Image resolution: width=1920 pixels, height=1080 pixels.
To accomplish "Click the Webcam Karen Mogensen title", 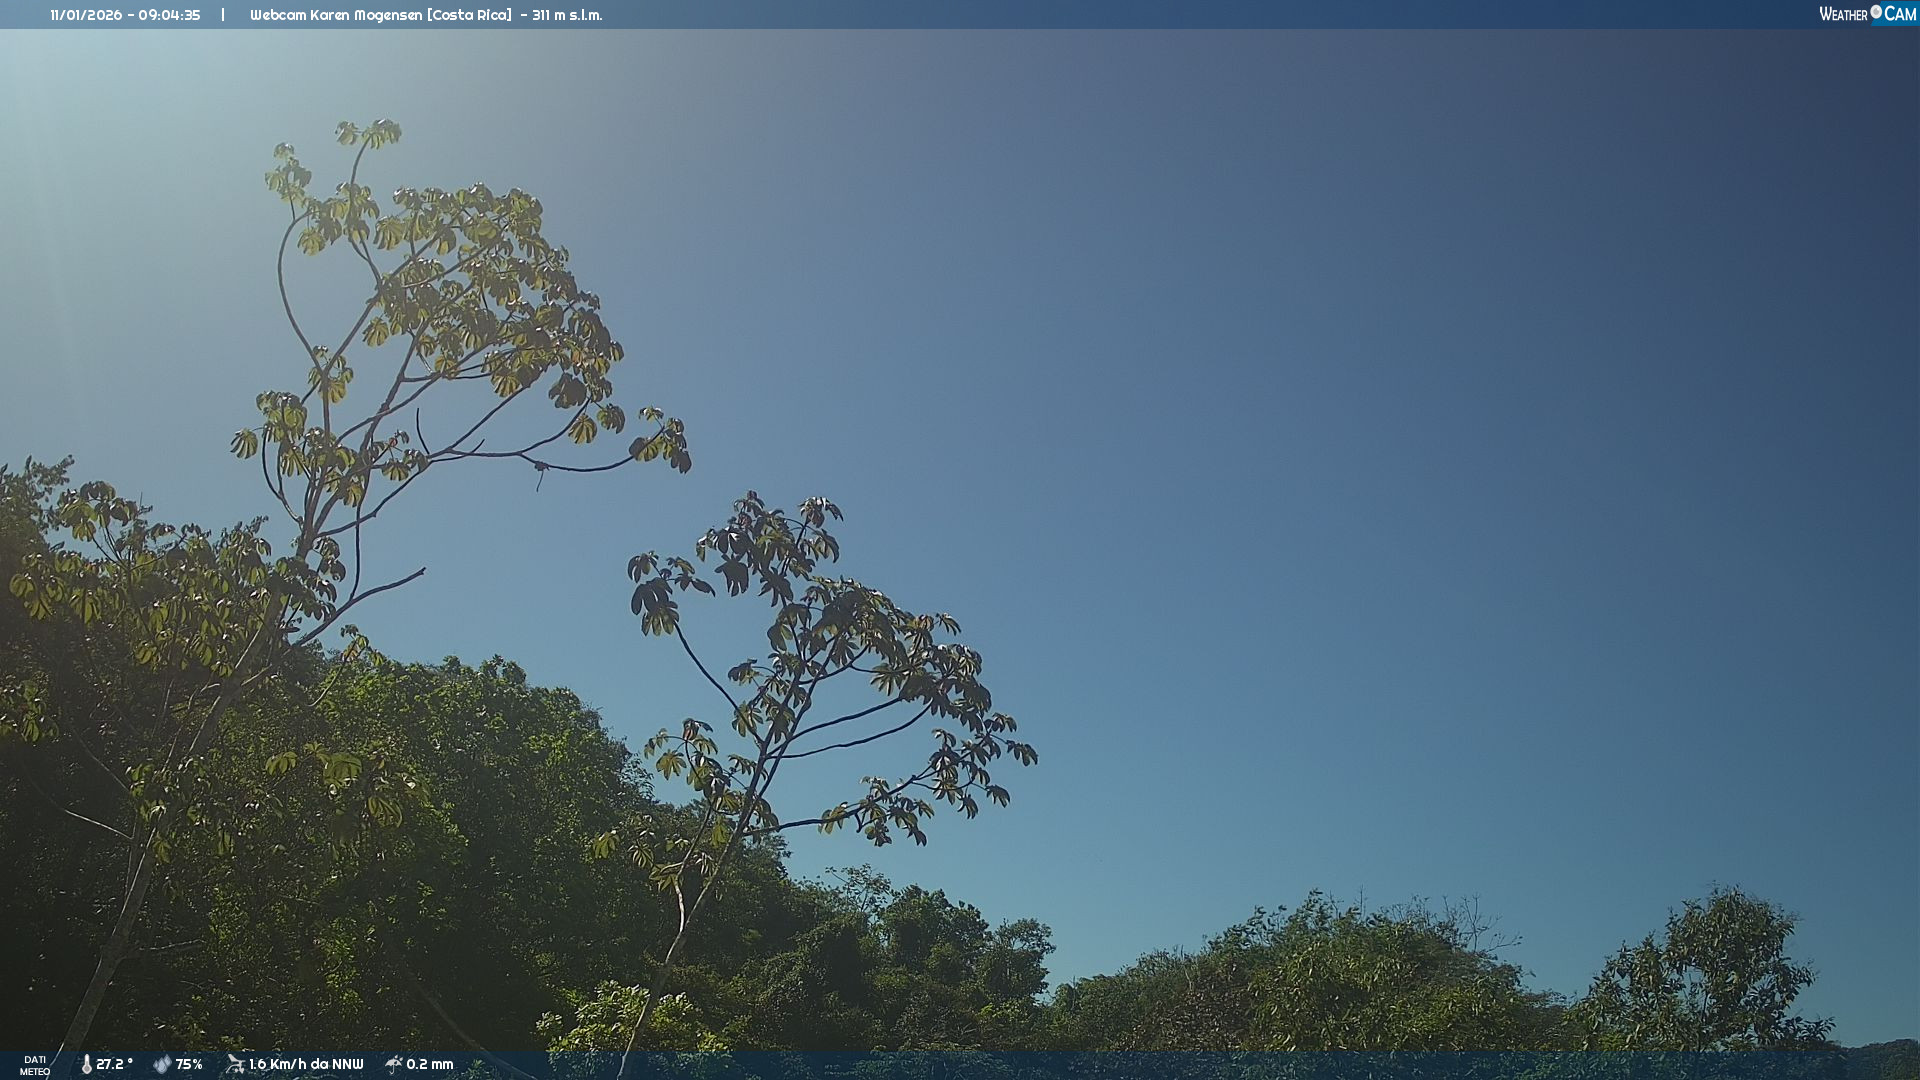I will [336, 15].
